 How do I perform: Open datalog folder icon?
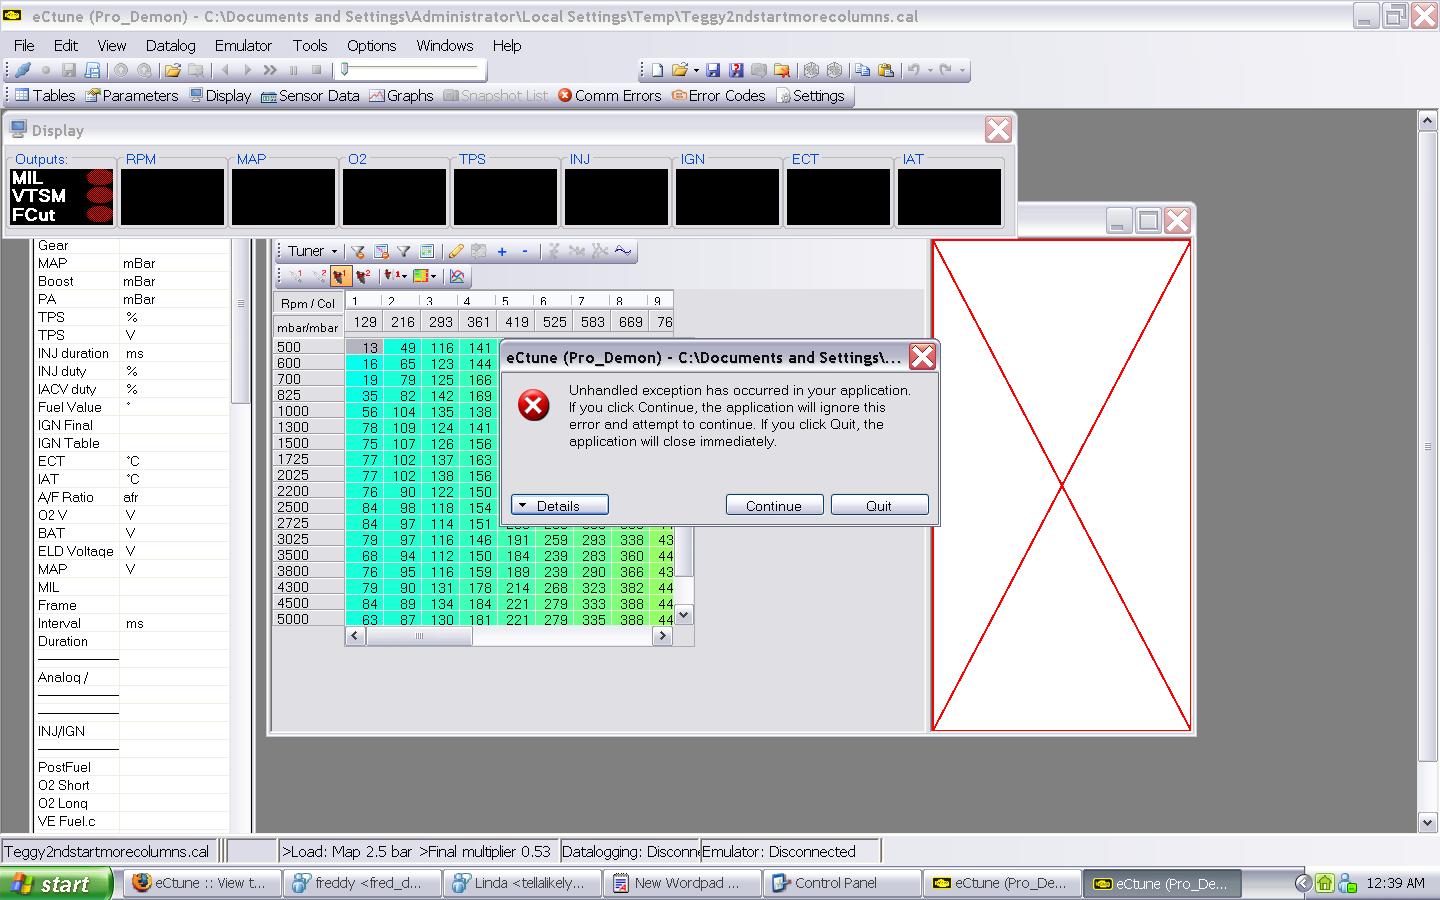click(172, 70)
